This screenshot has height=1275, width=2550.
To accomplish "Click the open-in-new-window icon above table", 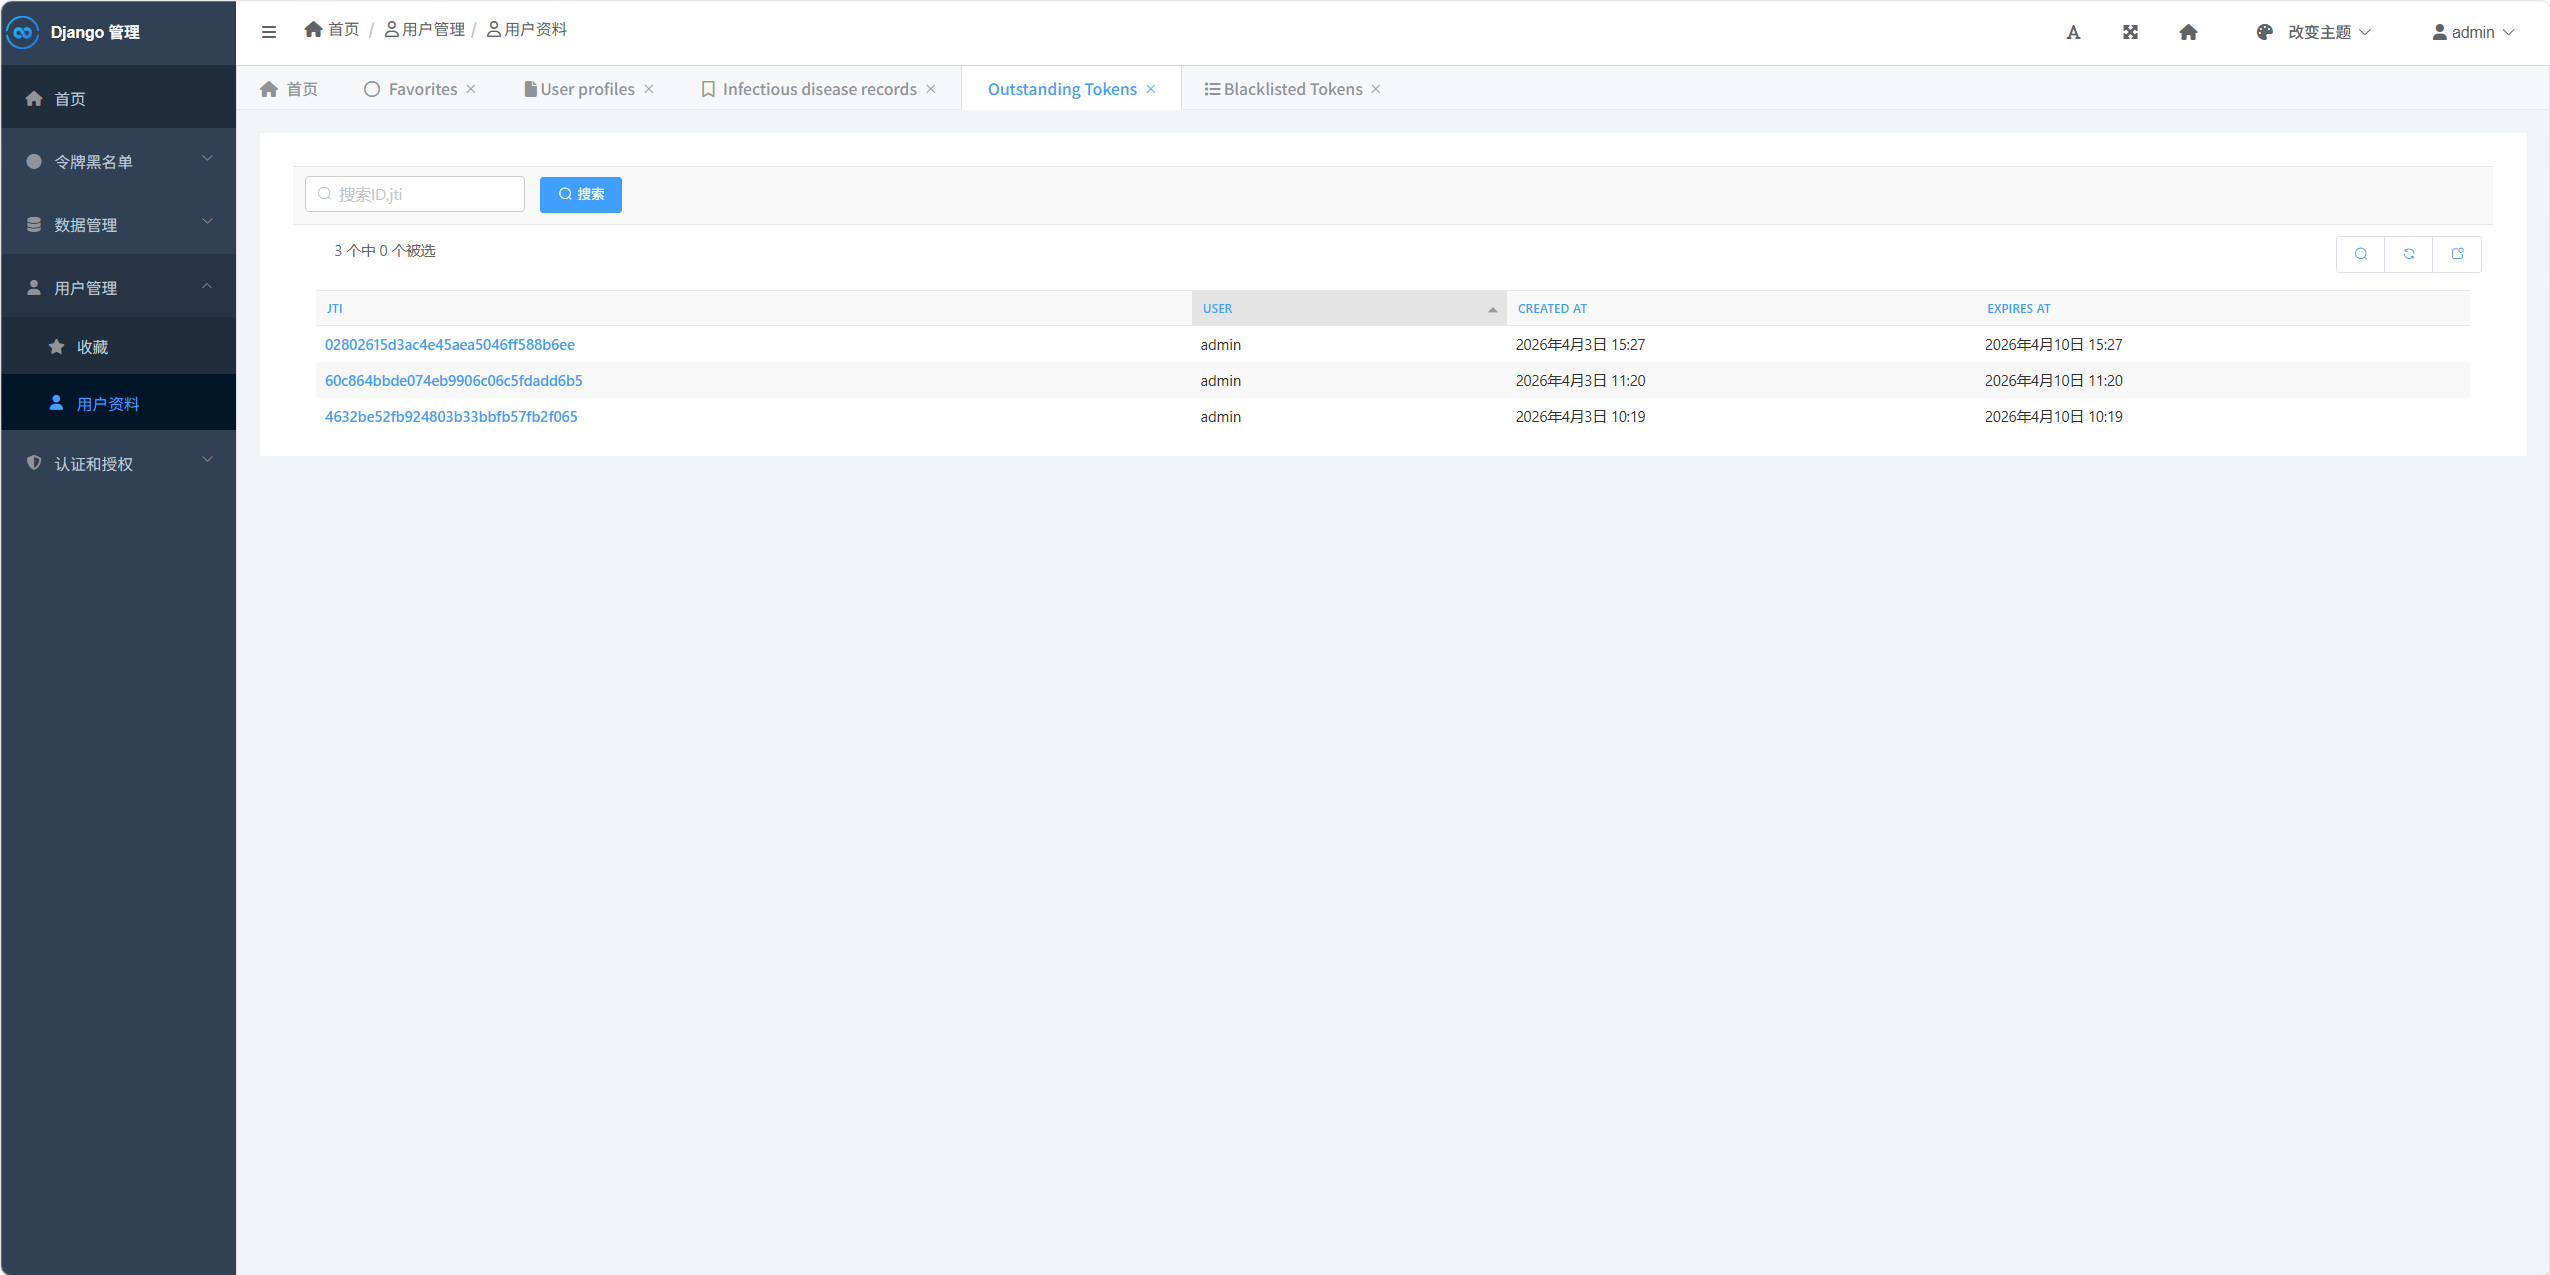I will tap(2457, 254).
